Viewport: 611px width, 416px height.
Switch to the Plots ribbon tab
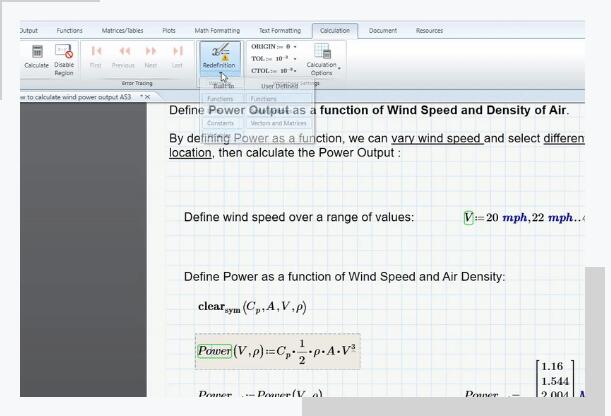point(169,30)
